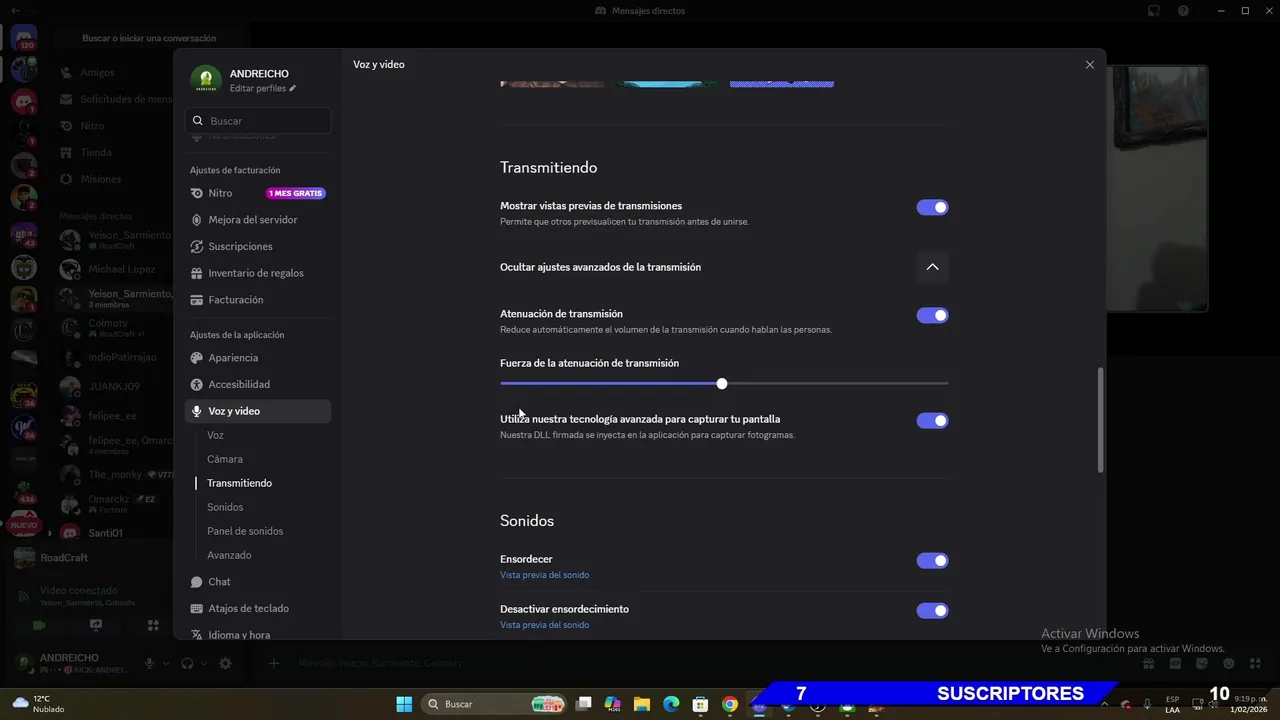Click the settings Buscar search field

click(x=258, y=121)
